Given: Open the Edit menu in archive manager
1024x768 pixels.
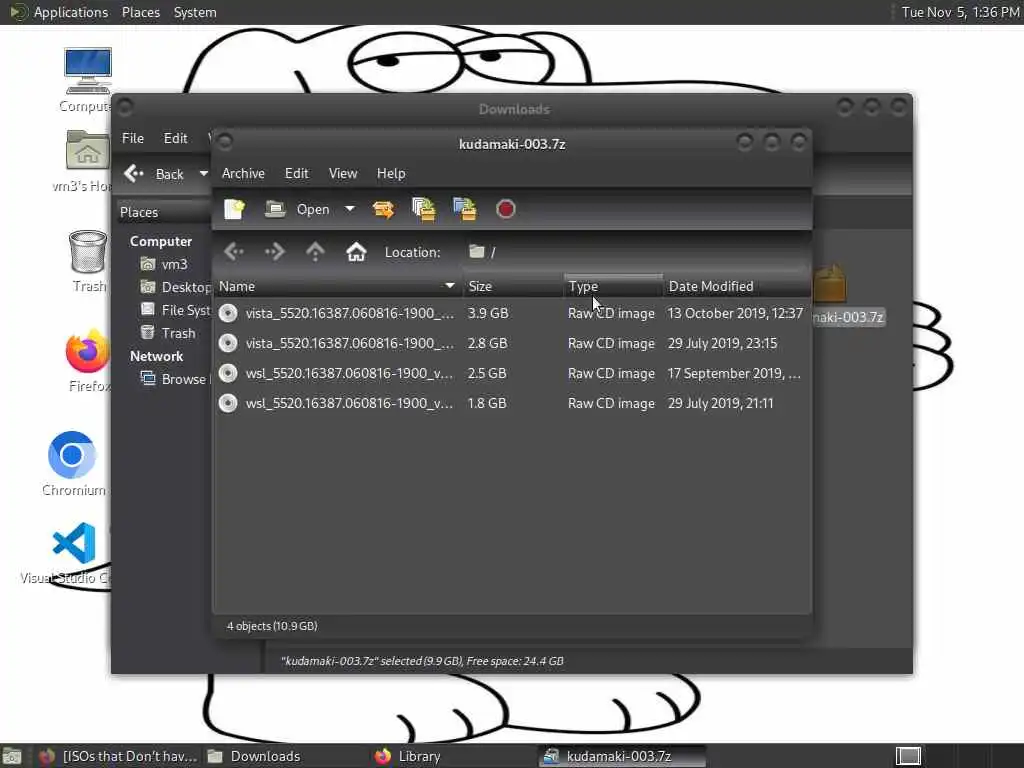Looking at the screenshot, I should [296, 173].
